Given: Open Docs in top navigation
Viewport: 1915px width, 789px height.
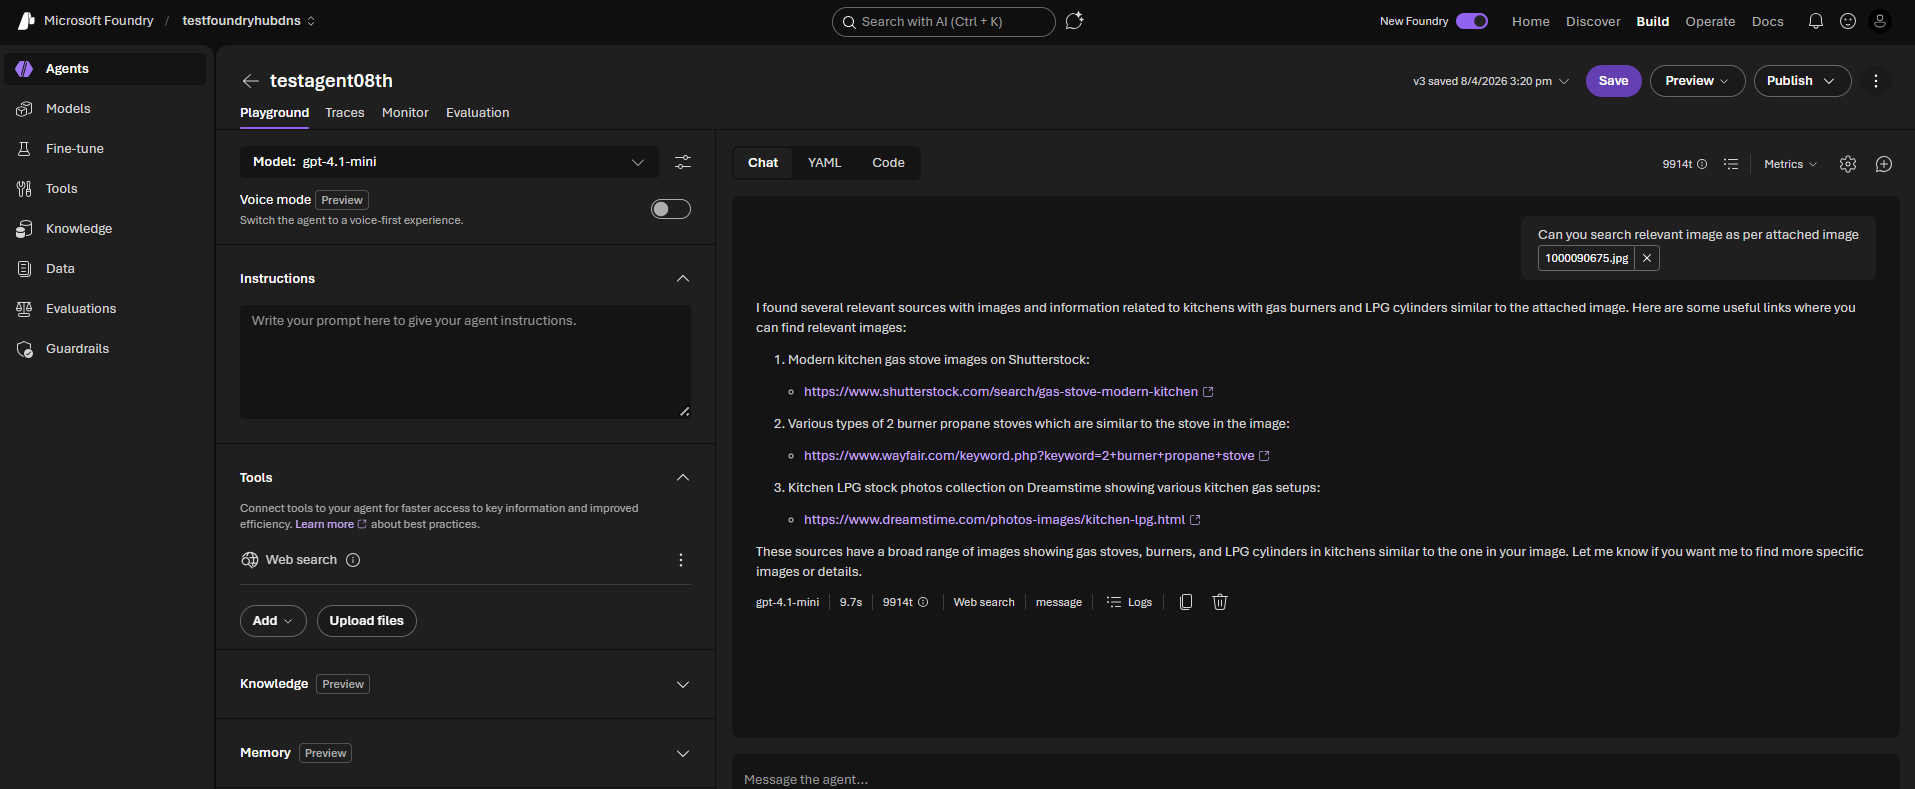Looking at the screenshot, I should pyautogui.click(x=1767, y=21).
